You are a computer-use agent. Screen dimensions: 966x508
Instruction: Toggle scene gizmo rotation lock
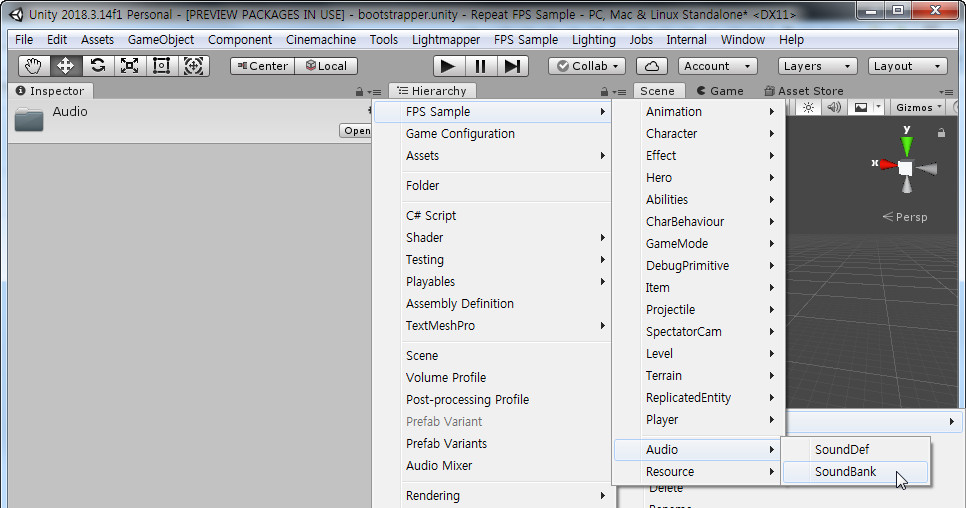941,132
